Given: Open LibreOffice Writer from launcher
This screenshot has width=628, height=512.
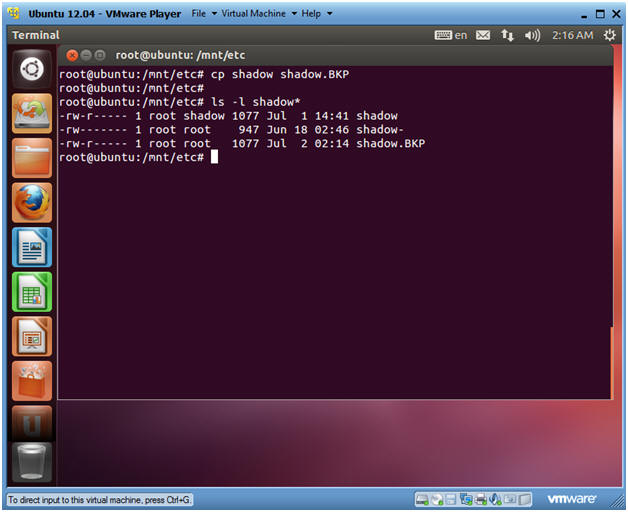Looking at the screenshot, I should click(x=32, y=247).
